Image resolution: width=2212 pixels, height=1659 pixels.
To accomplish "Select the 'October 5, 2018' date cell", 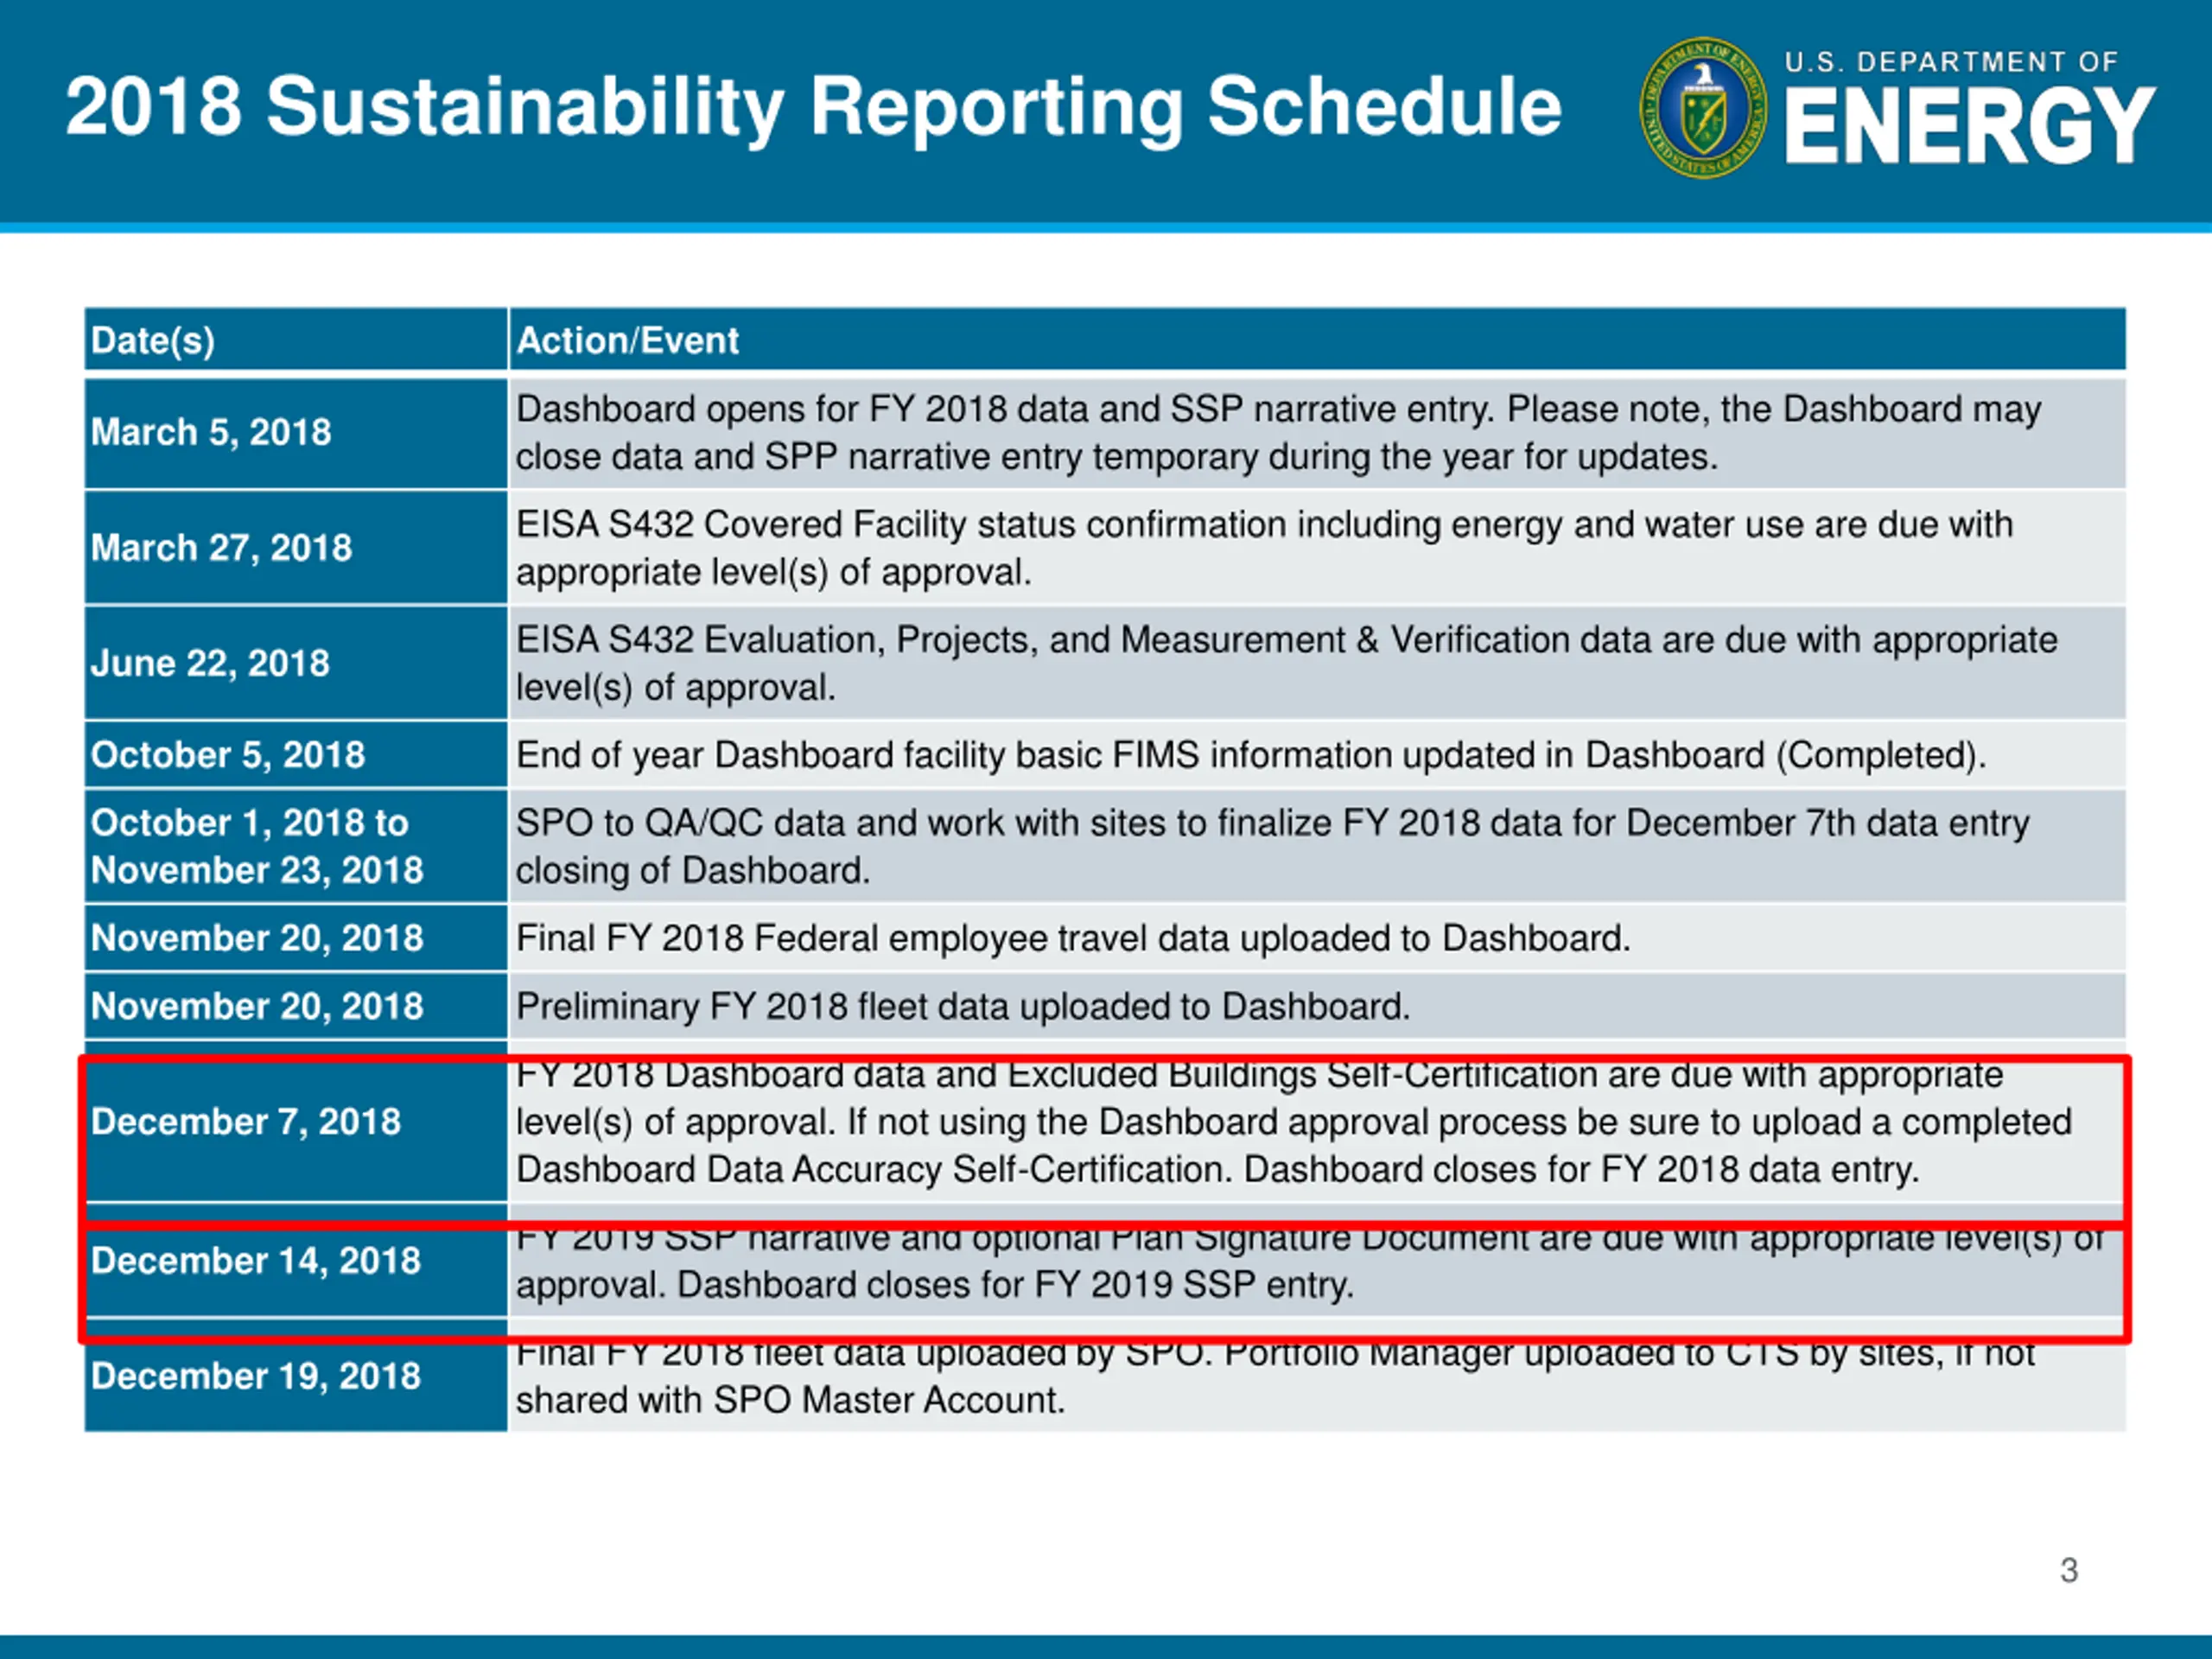I will click(296, 755).
